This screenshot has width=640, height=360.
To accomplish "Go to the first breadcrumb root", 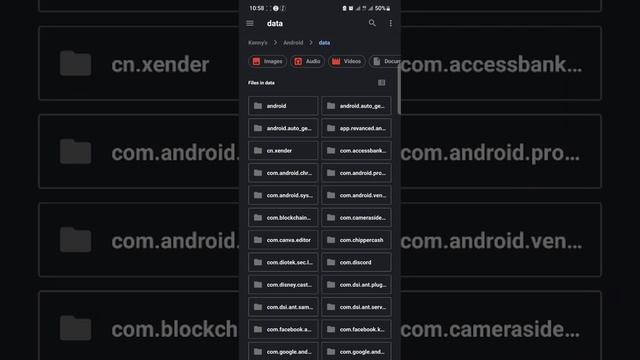I will 258,42.
